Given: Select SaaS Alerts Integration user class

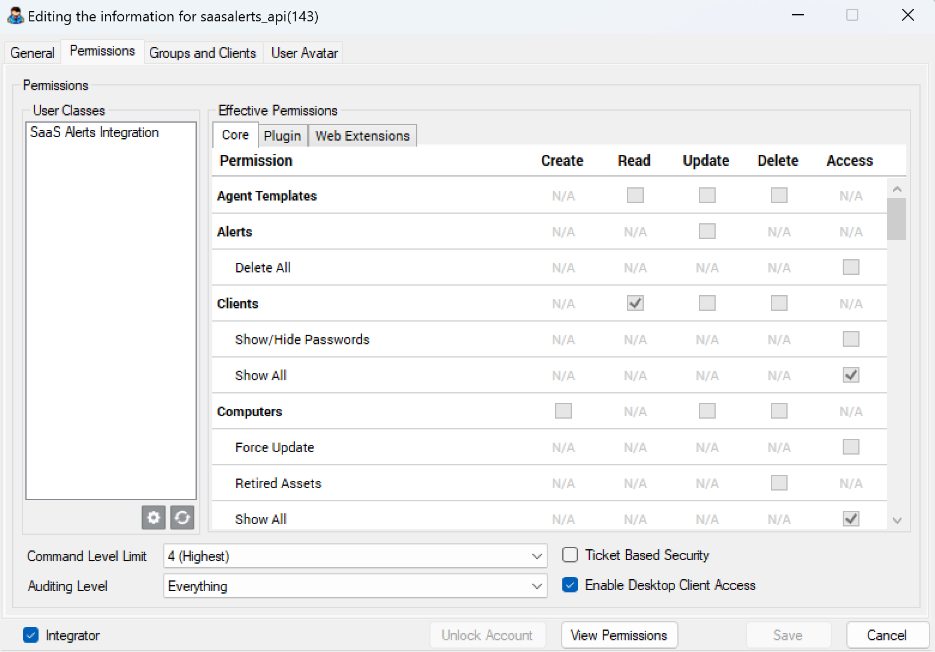Looking at the screenshot, I should (94, 132).
